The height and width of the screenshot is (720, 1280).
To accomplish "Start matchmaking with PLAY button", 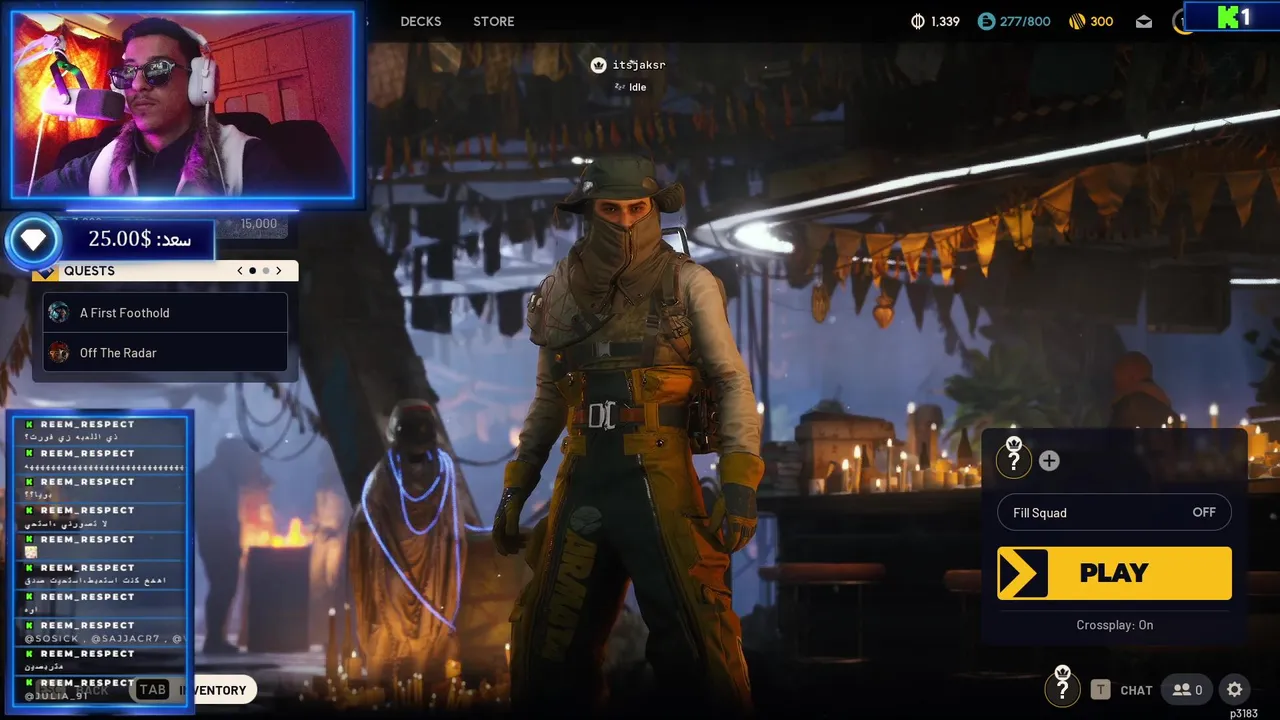I will pos(1114,573).
